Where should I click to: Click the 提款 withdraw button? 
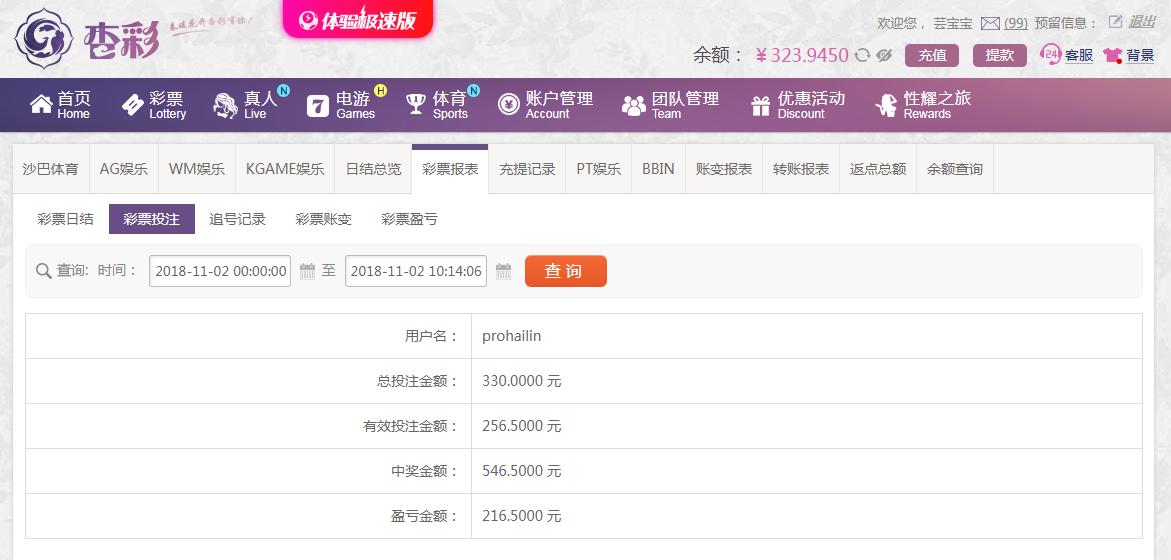[x=999, y=55]
